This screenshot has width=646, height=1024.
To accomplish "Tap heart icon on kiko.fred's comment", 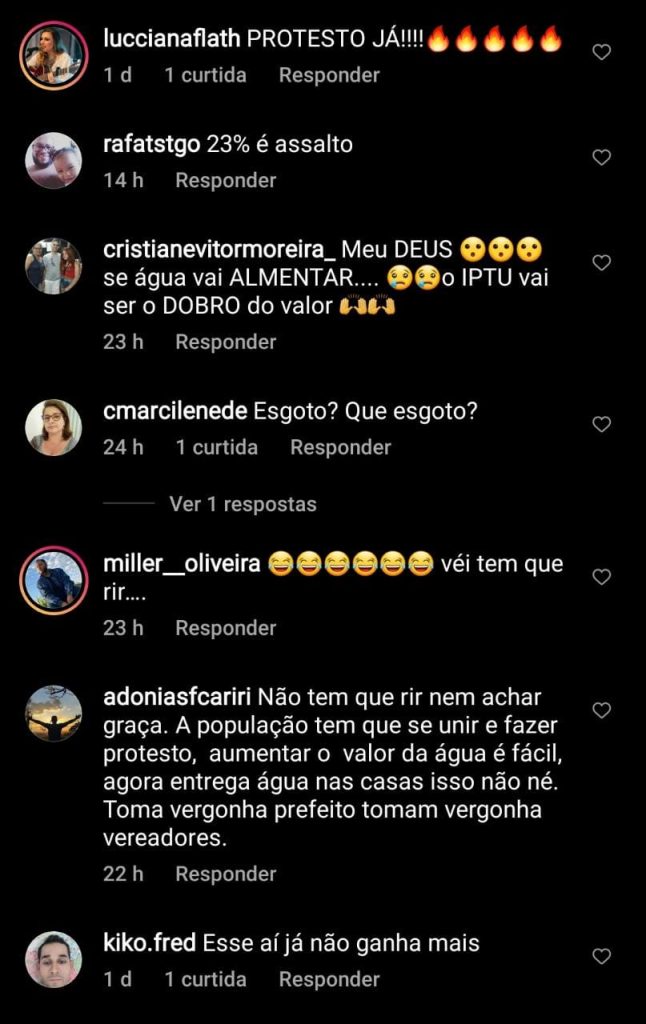I will point(601,957).
